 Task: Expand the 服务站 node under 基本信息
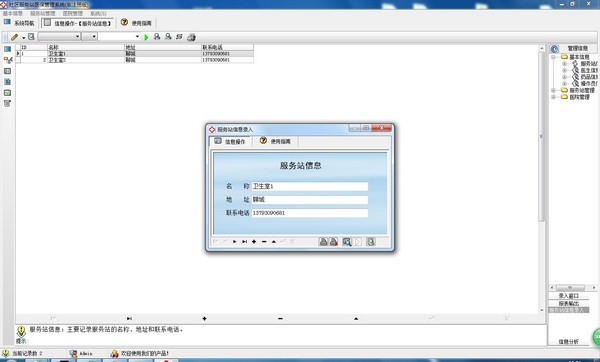coord(564,64)
